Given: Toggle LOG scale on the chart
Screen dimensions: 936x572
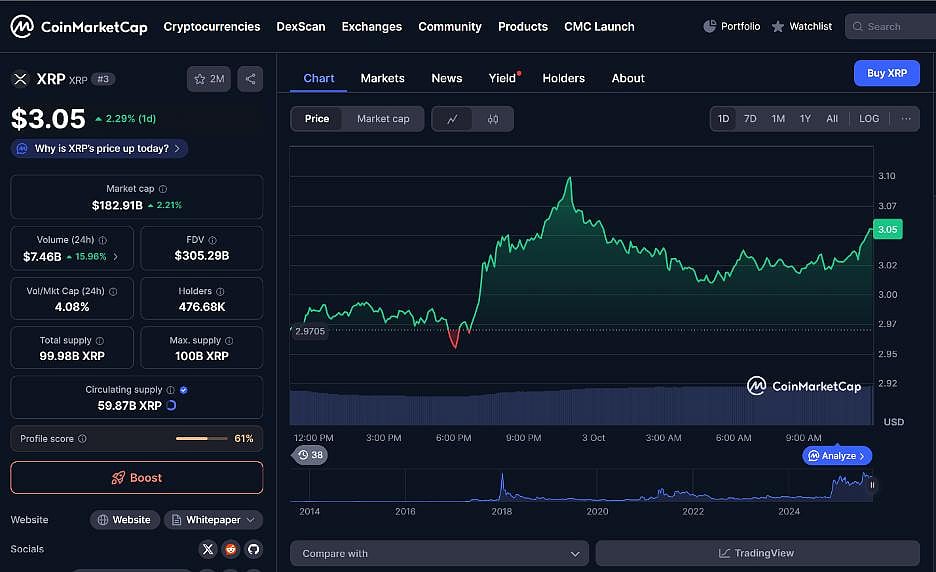Looking at the screenshot, I should (869, 119).
